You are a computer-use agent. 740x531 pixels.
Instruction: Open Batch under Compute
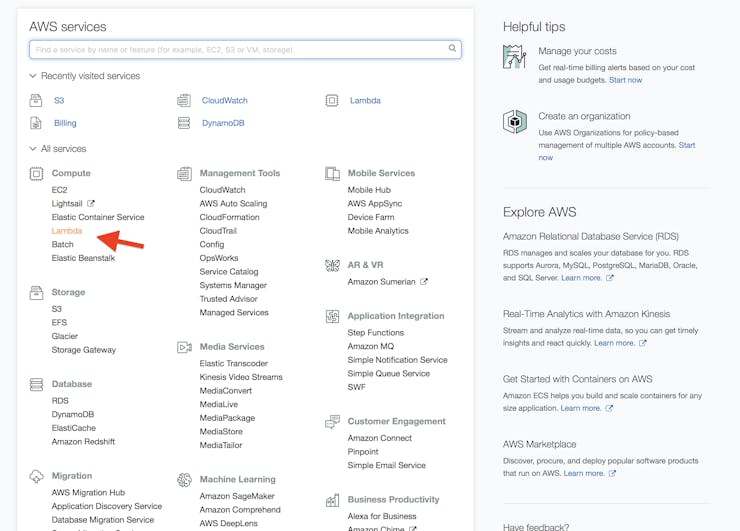click(63, 244)
